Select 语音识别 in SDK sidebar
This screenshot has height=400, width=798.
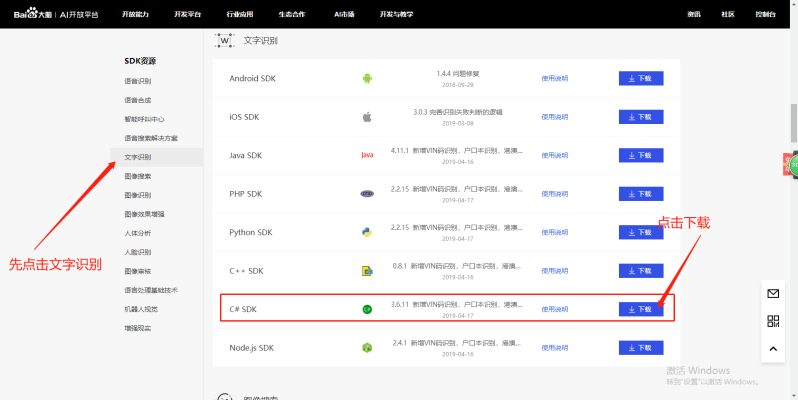pos(137,81)
